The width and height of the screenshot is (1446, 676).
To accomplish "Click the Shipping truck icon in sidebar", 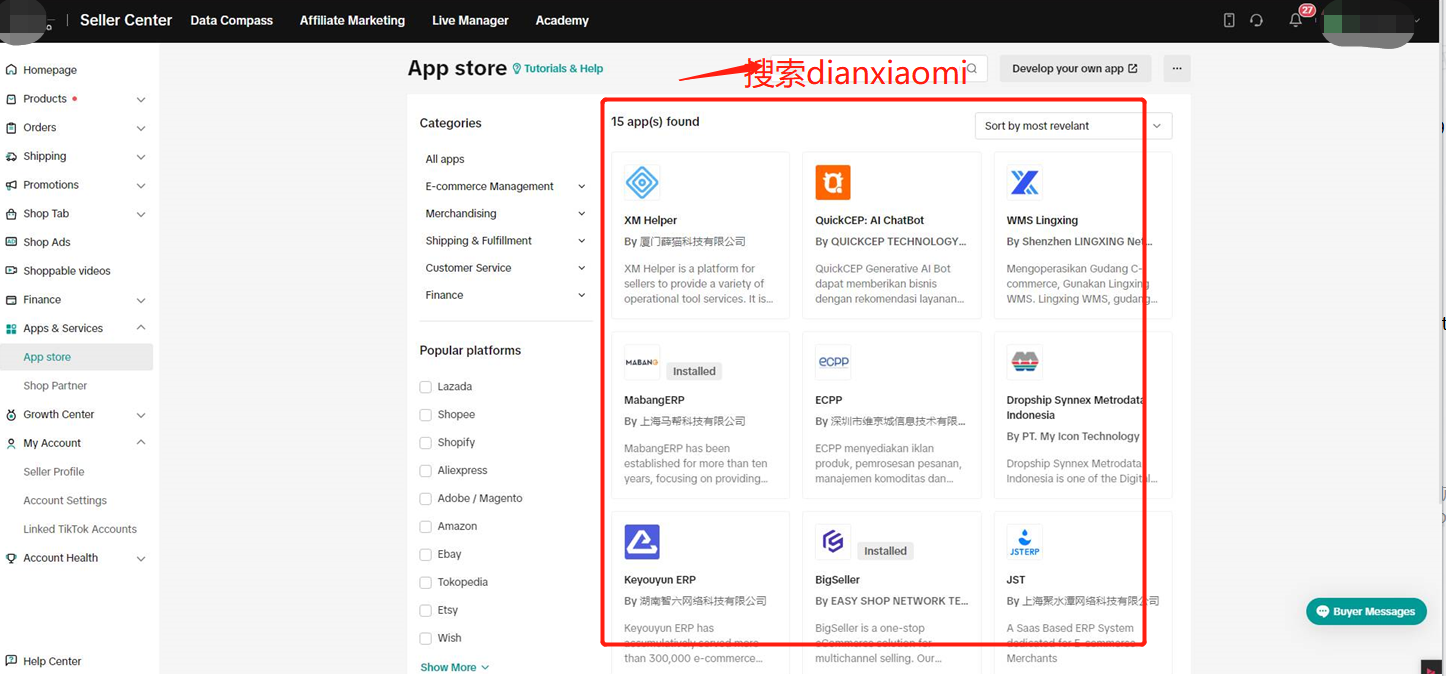I will (x=11, y=156).
